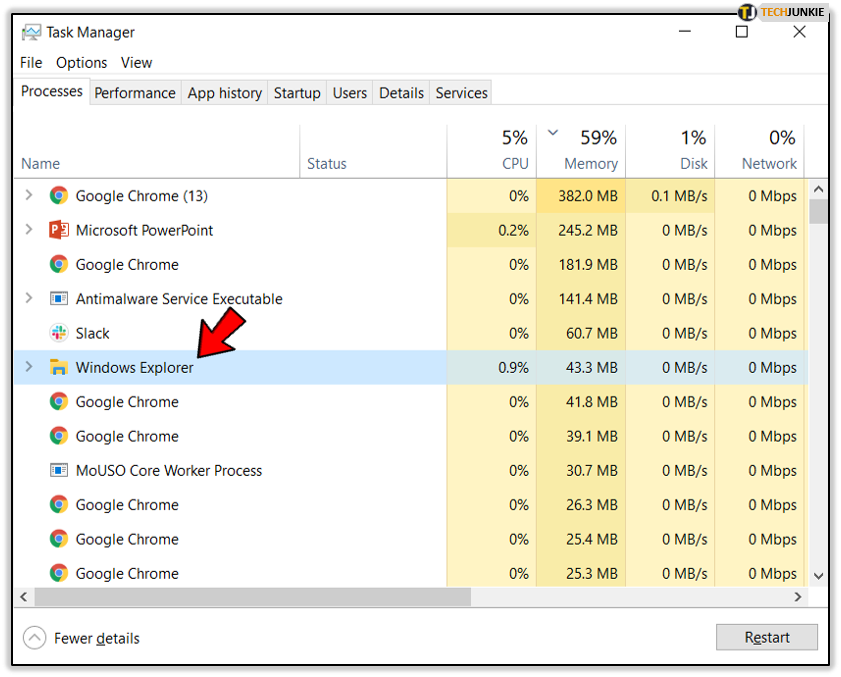
Task: Go to the Services tab
Action: pyautogui.click(x=461, y=93)
